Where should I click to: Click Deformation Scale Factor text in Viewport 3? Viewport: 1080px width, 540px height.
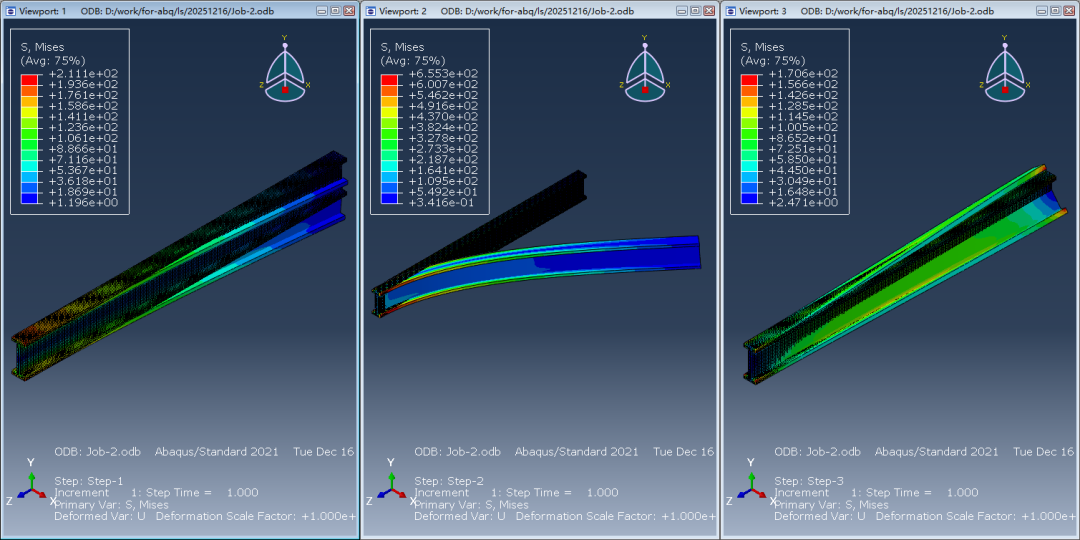[975, 516]
